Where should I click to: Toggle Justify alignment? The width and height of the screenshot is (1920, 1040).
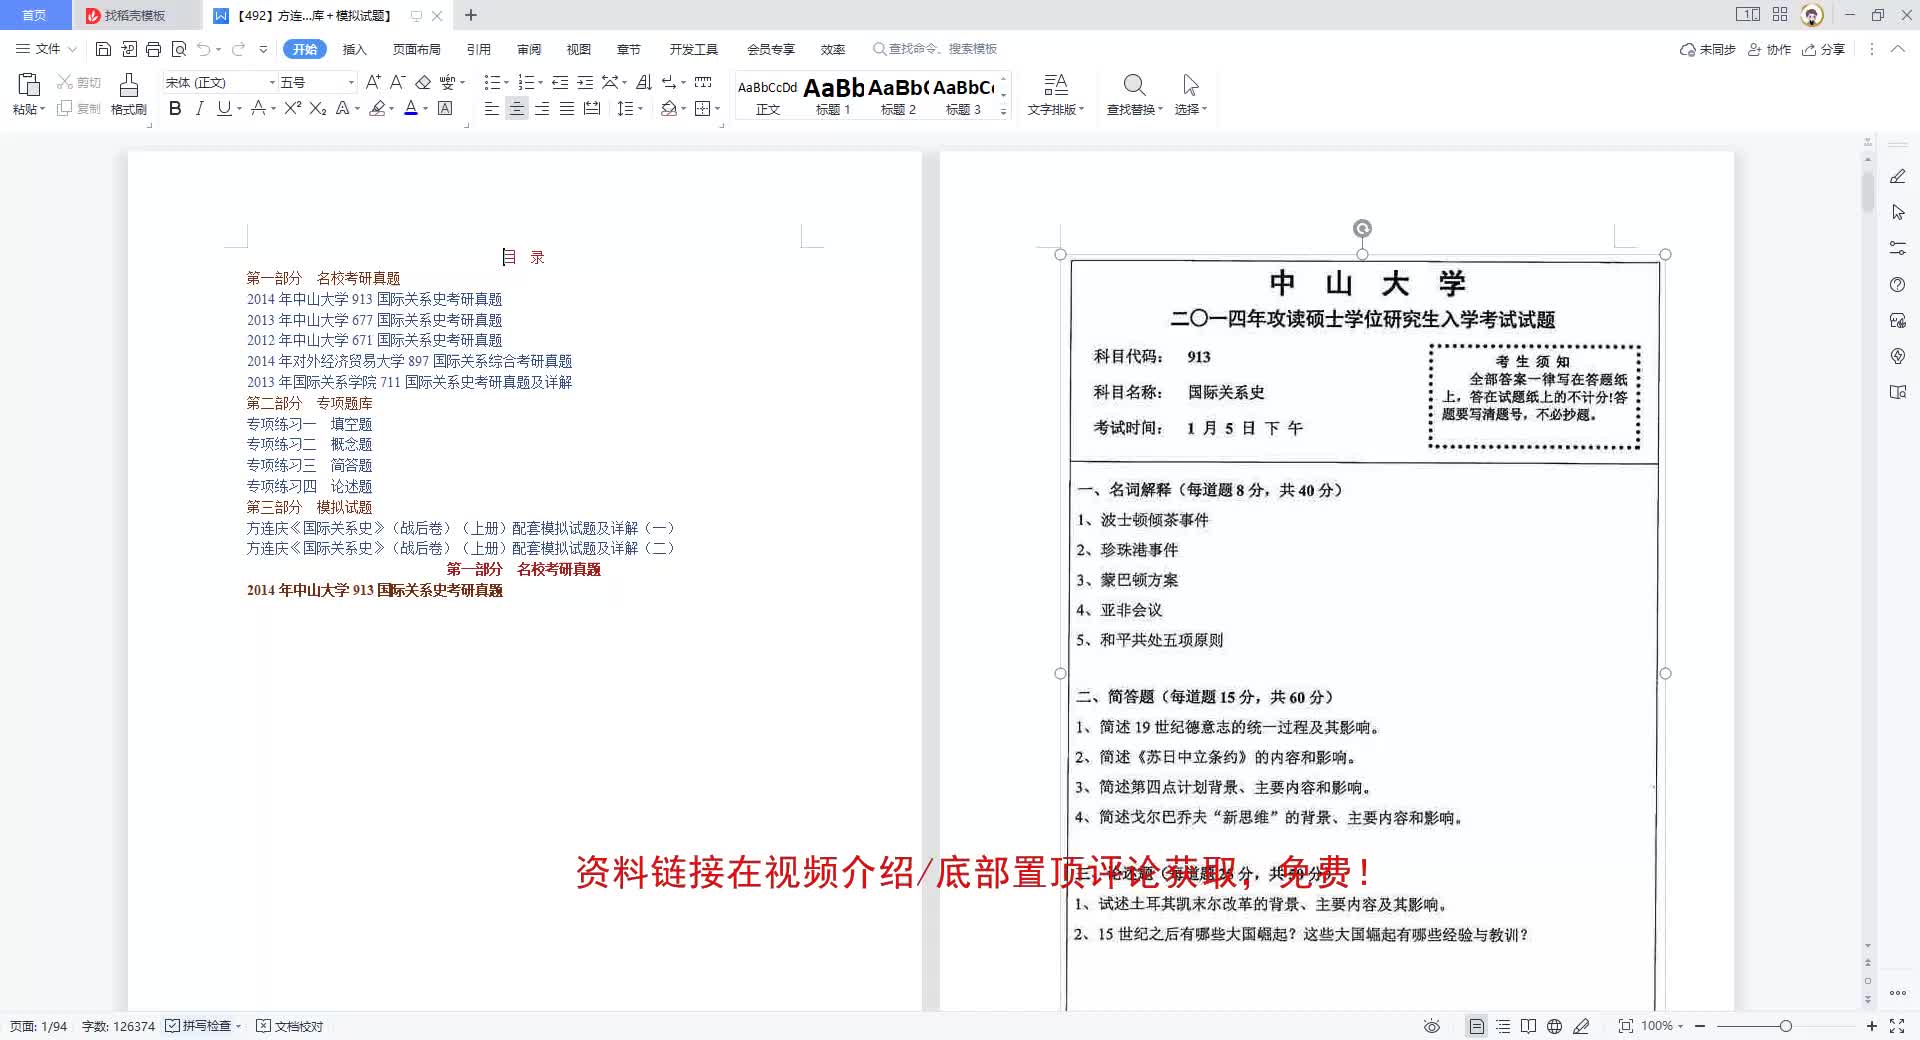[x=567, y=108]
